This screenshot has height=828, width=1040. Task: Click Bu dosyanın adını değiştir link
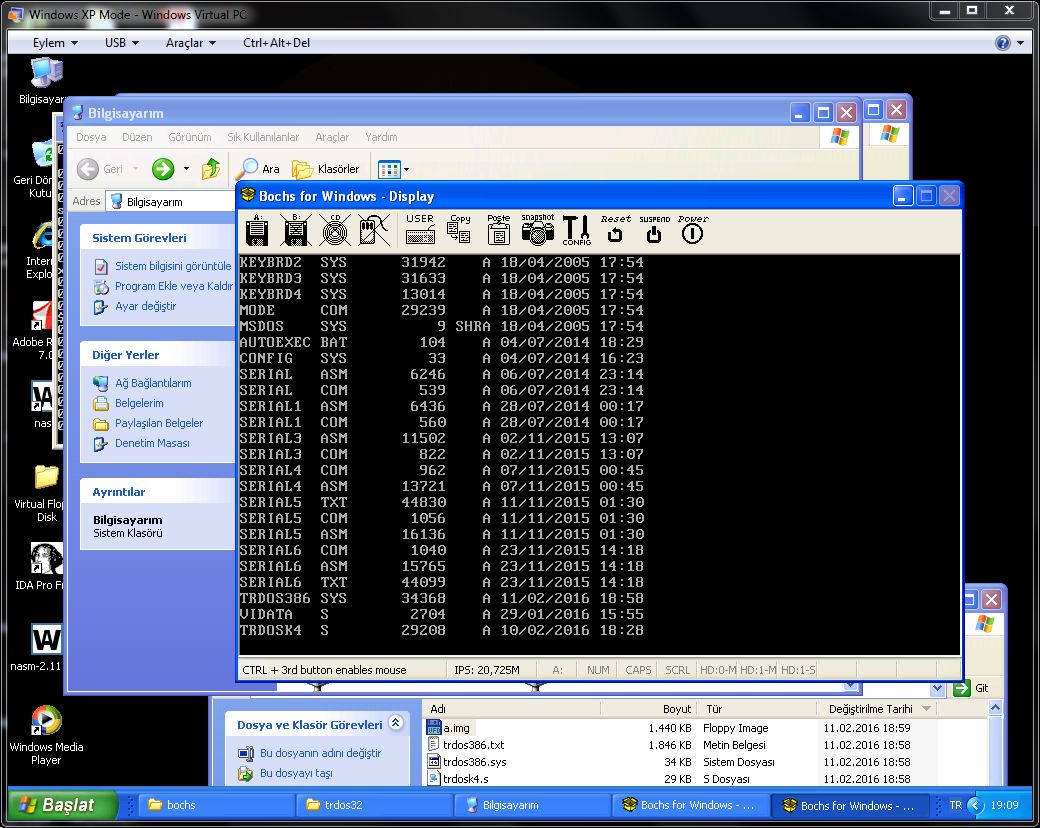(x=320, y=753)
